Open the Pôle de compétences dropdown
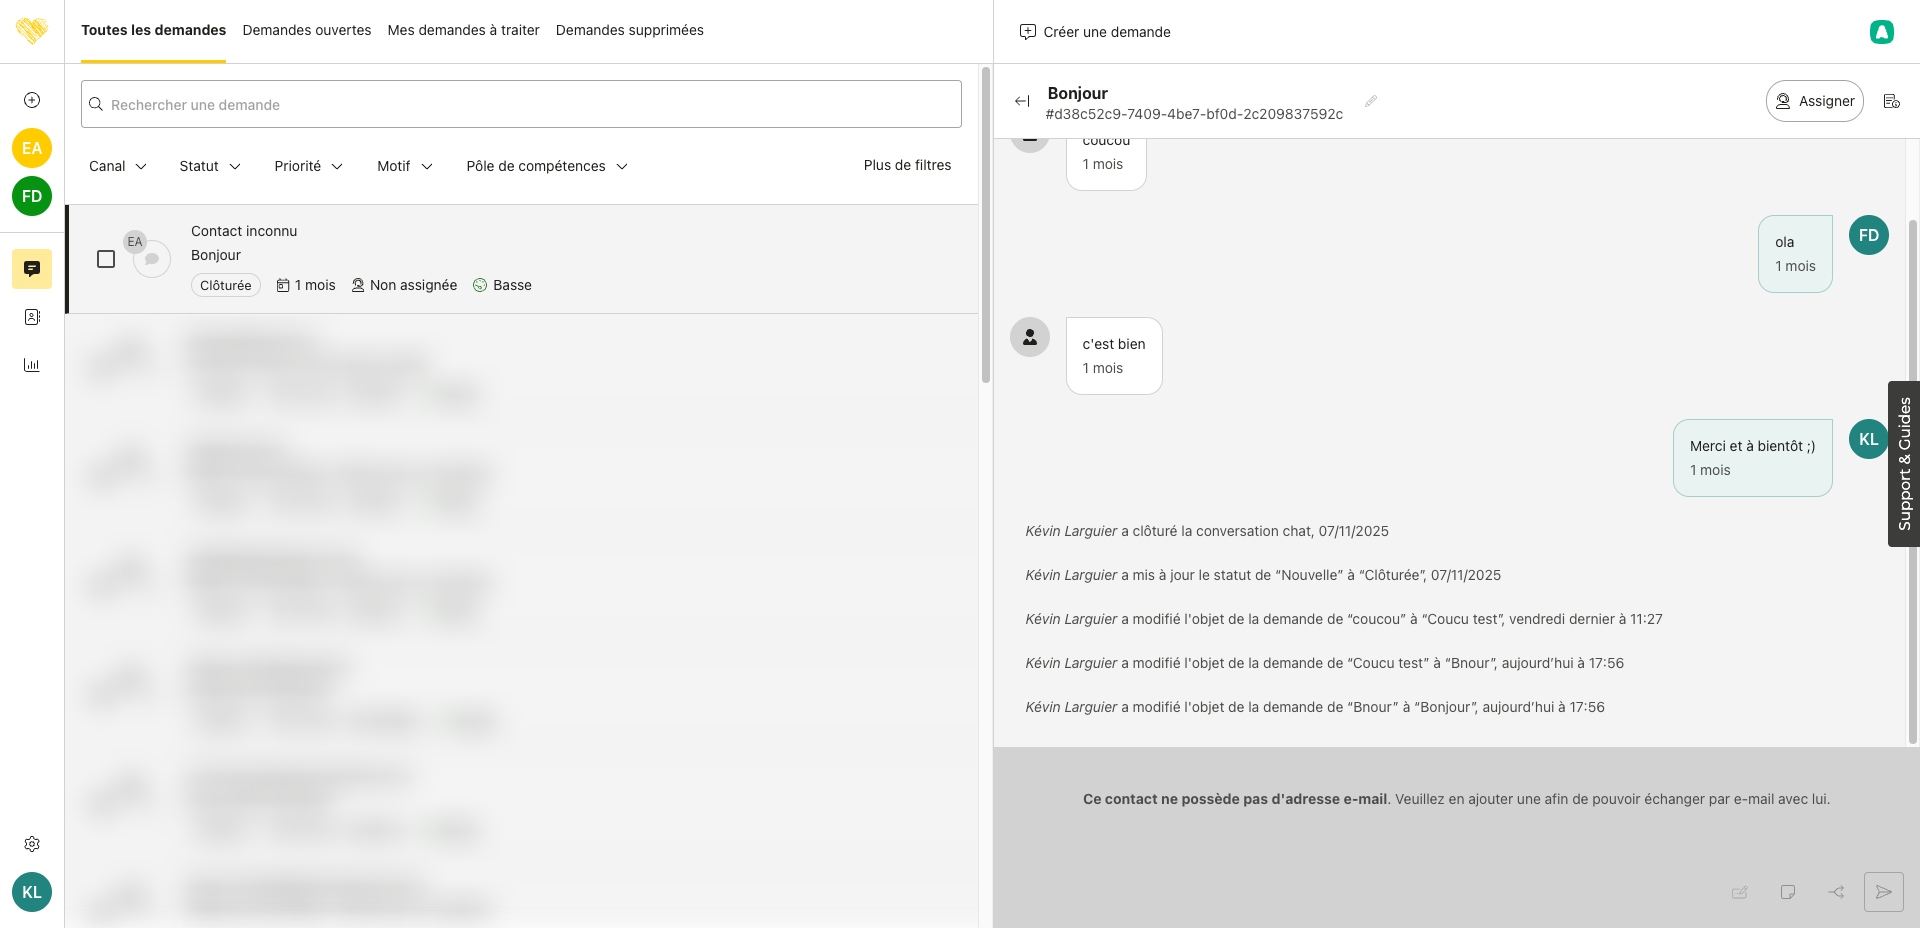1920x928 pixels. coord(546,166)
